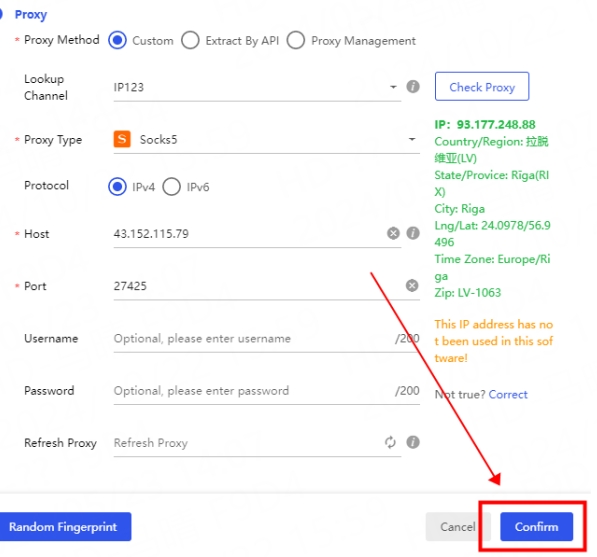Clear the Port field value
The width and height of the screenshot is (597, 557).
[412, 286]
